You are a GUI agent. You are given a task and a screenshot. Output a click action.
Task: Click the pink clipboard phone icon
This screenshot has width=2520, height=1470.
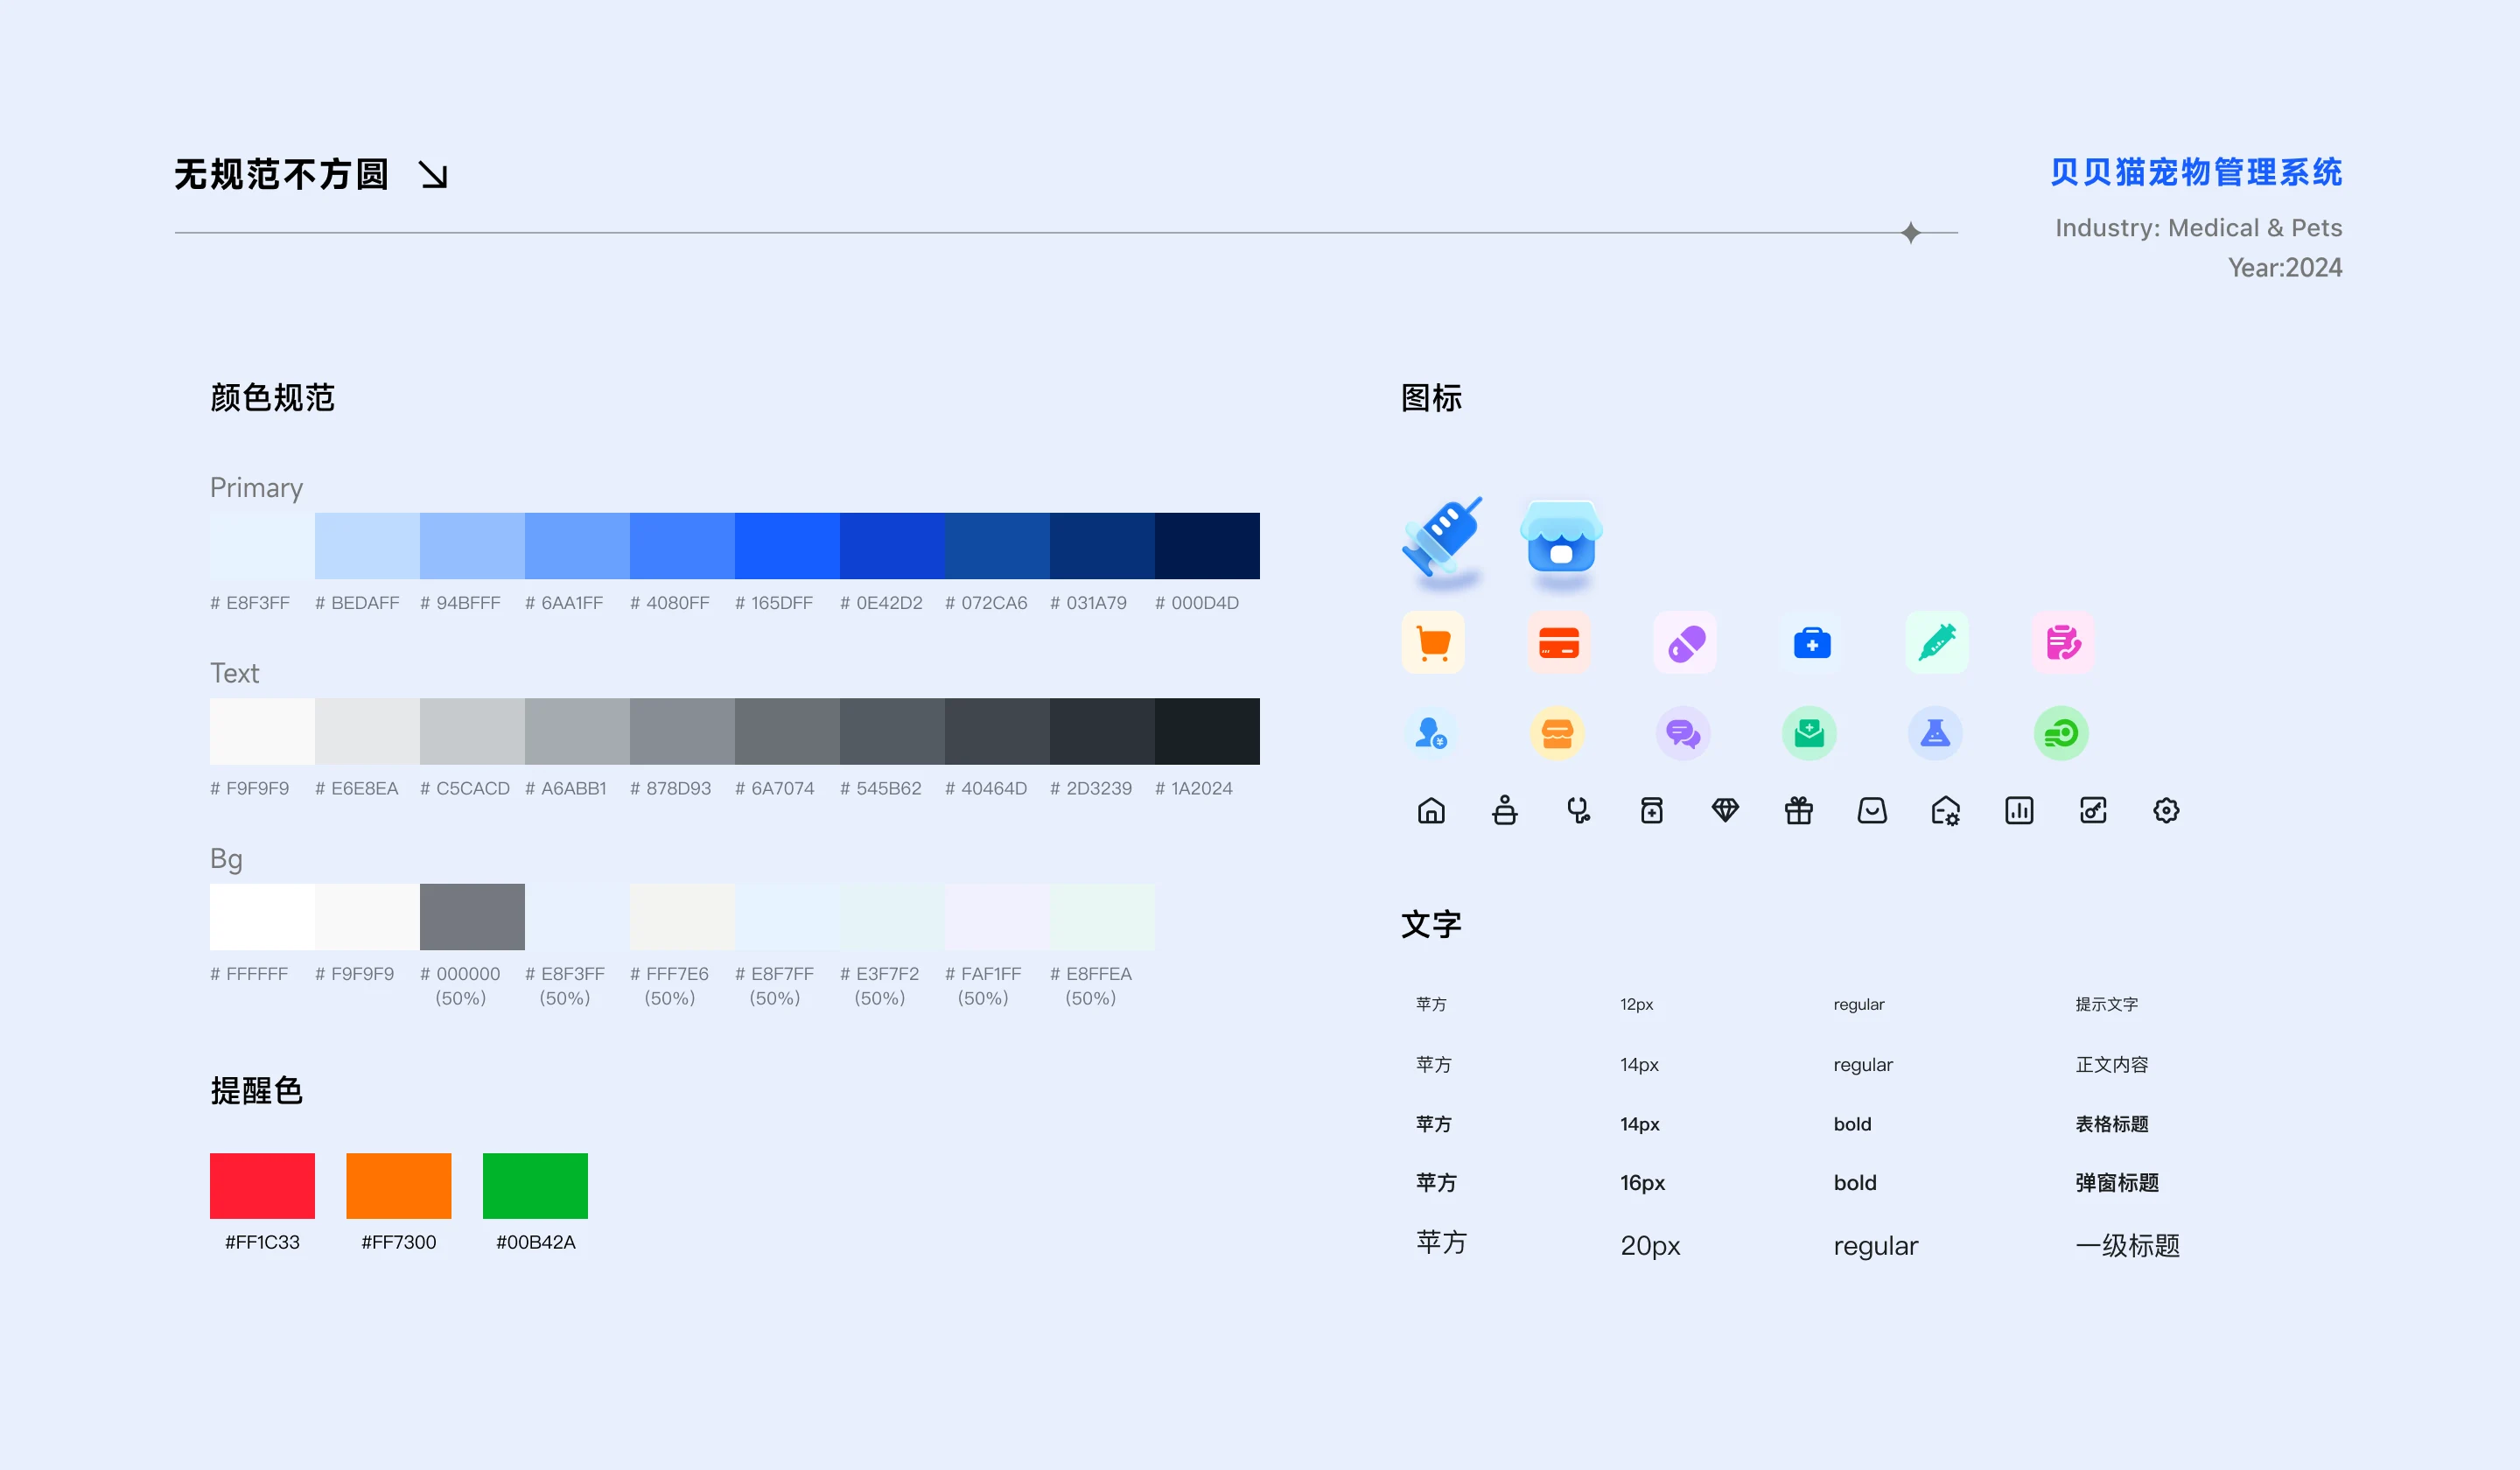[2062, 643]
